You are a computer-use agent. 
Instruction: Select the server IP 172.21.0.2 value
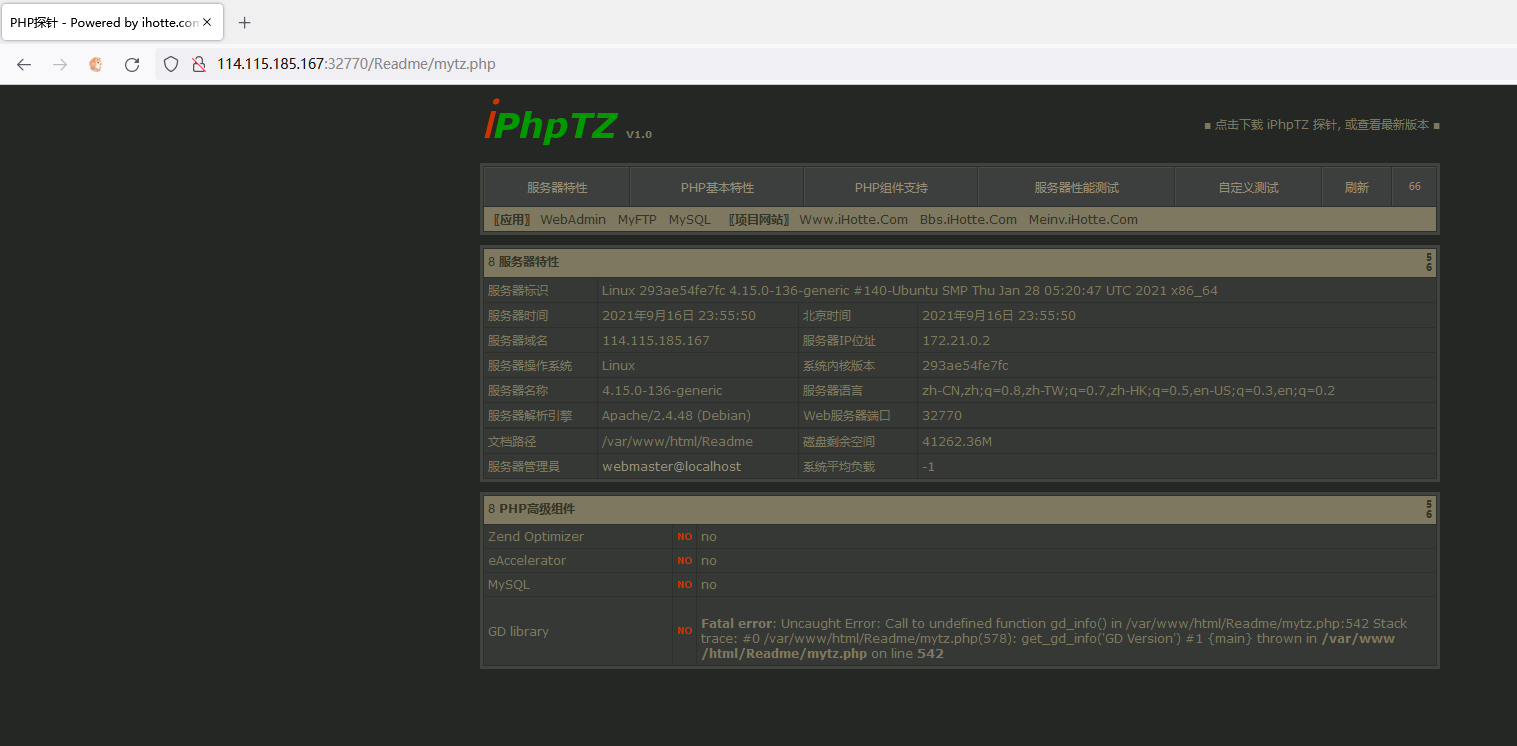tap(956, 340)
